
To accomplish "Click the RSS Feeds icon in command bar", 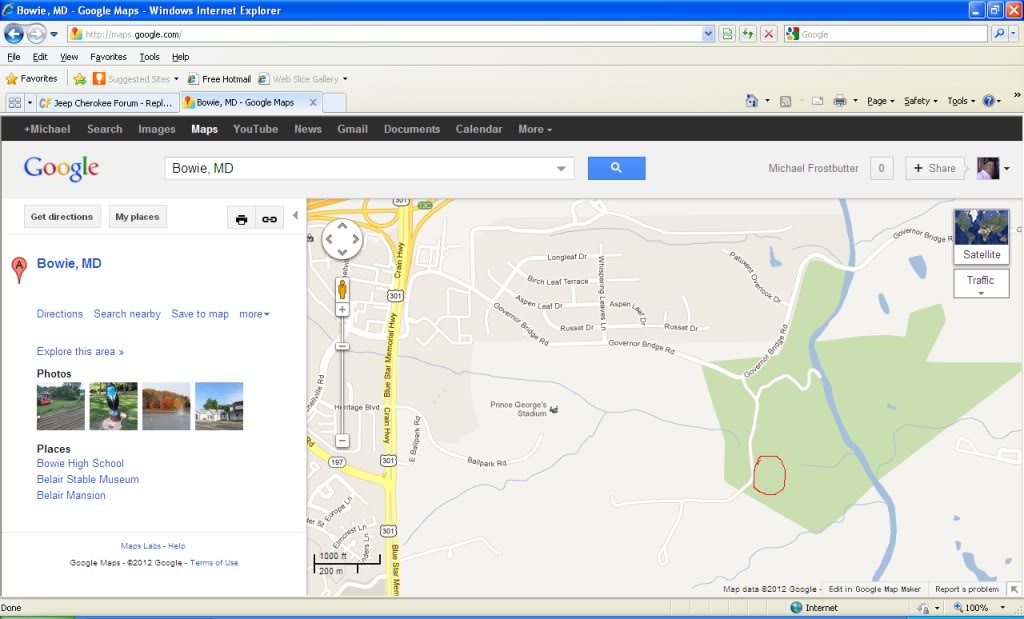I will tap(786, 101).
